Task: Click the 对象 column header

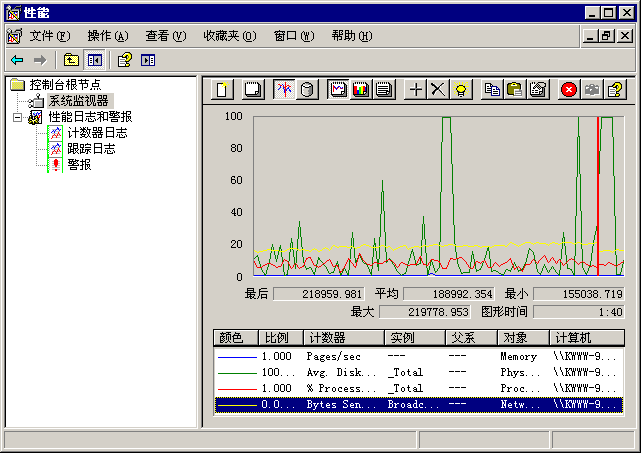Action: click(523, 338)
